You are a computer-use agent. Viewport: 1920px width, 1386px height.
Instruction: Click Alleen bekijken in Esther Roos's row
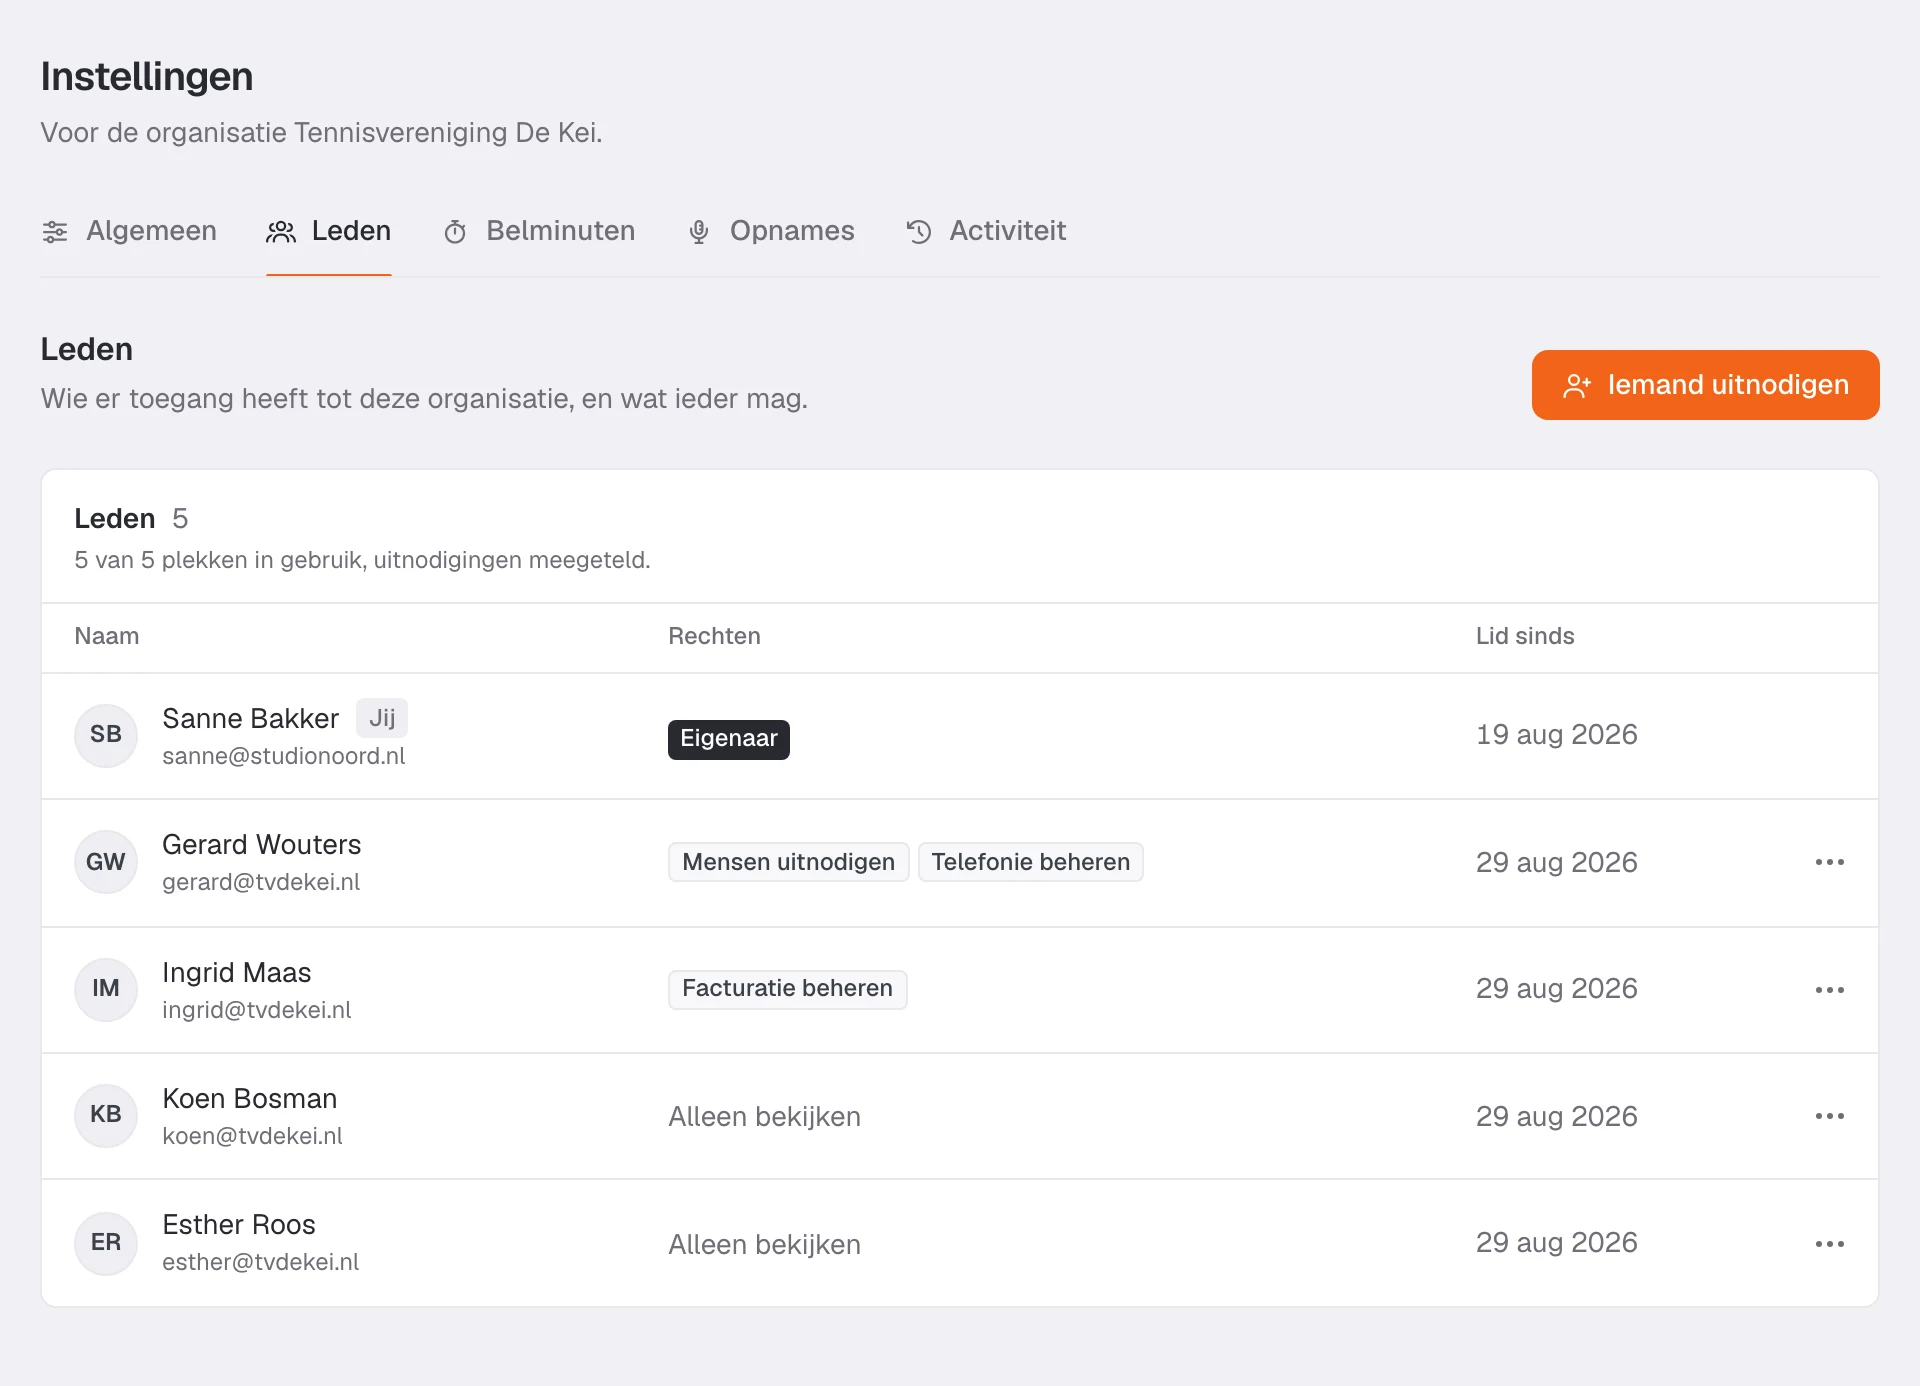tap(765, 1245)
